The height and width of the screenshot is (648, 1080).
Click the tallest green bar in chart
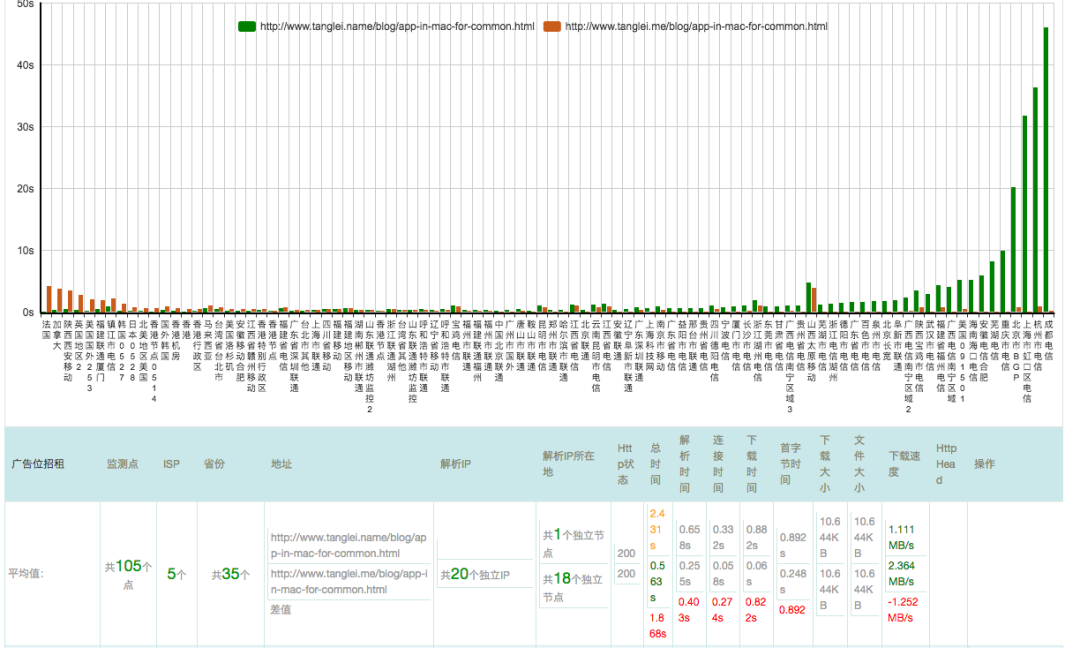1046,170
